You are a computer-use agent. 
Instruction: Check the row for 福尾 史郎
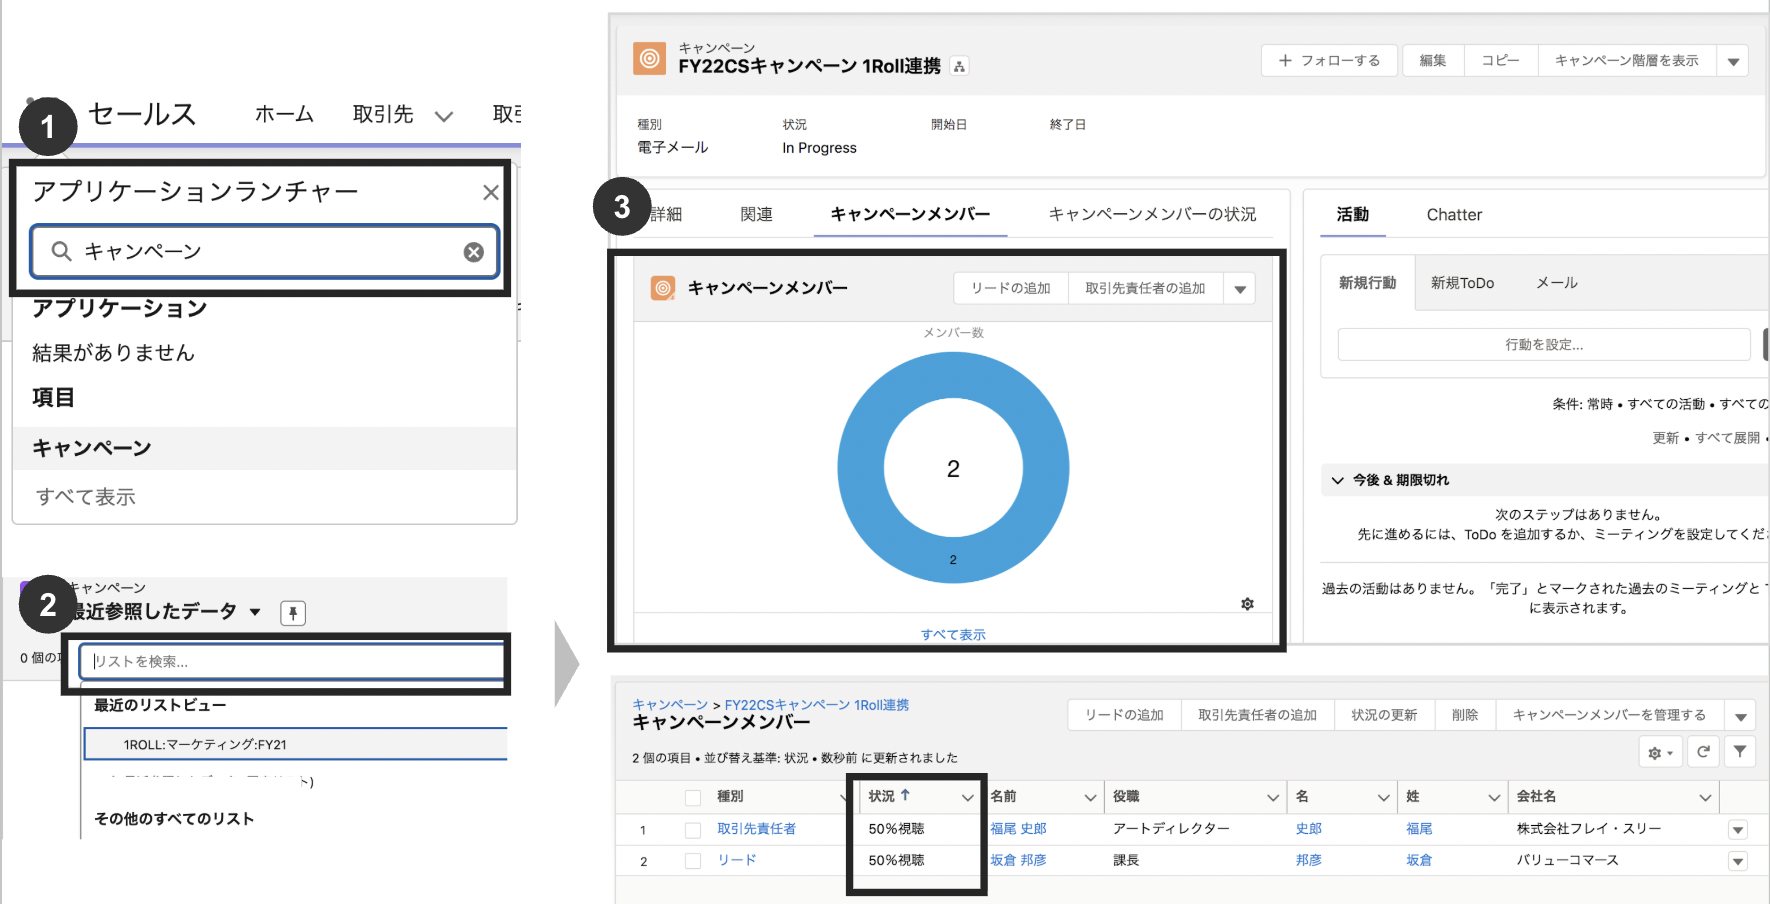pos(693,829)
